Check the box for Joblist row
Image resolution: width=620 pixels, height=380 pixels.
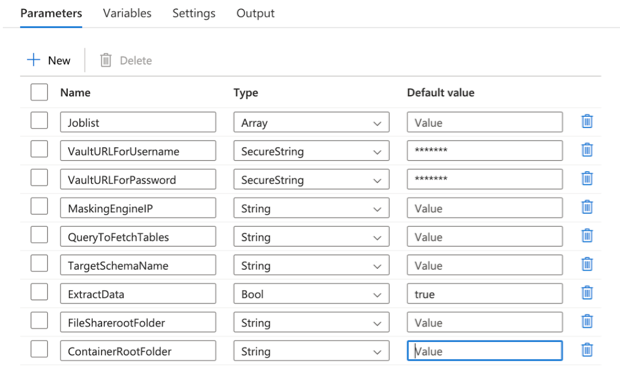pyautogui.click(x=39, y=120)
